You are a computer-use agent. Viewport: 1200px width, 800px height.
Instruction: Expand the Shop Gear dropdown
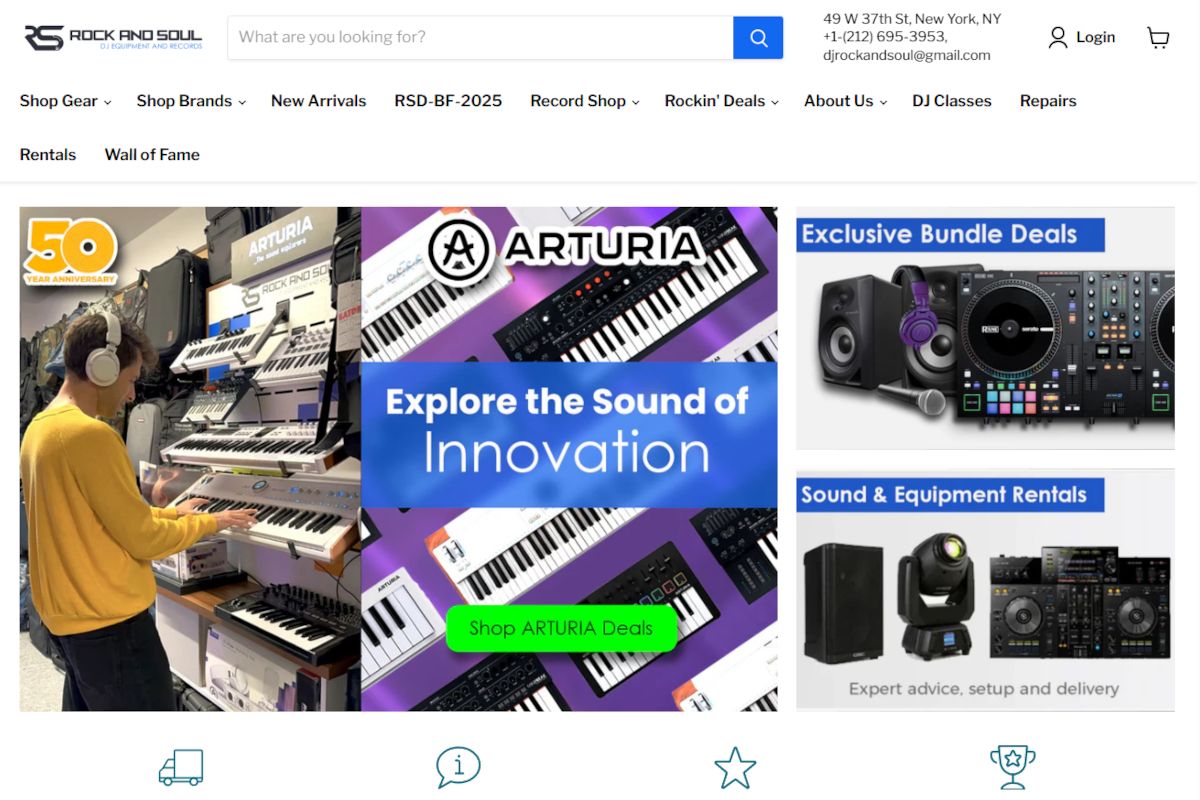[x=66, y=101]
